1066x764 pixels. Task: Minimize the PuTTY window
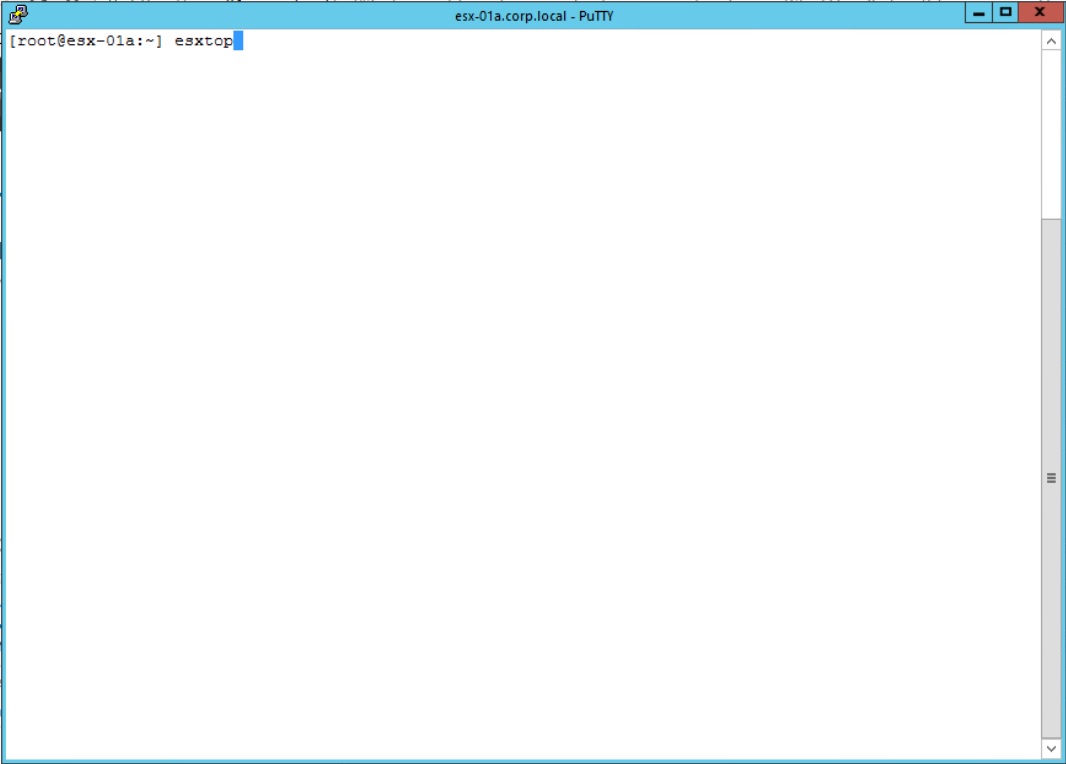point(978,13)
